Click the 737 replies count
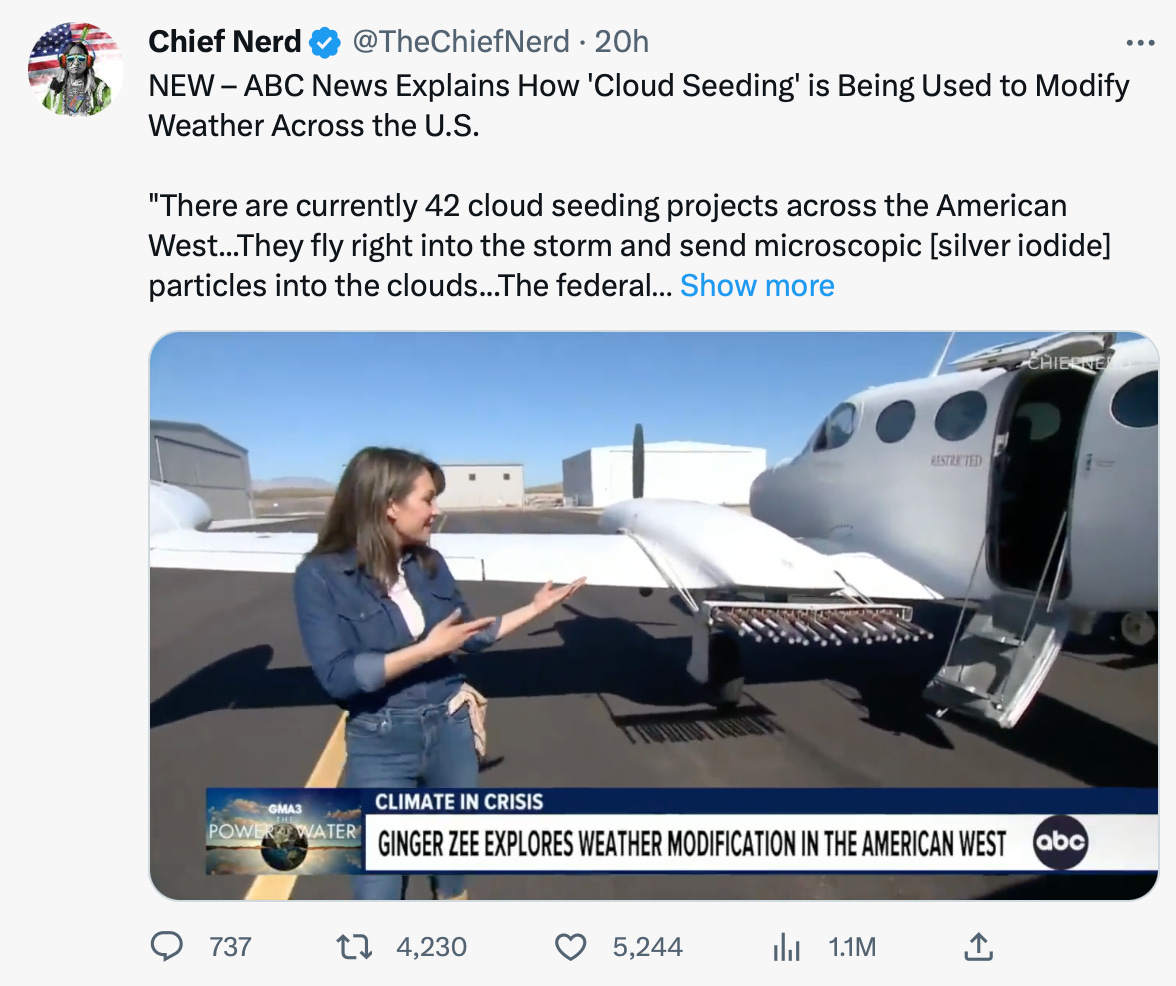The image size is (1176, 986). tap(229, 946)
